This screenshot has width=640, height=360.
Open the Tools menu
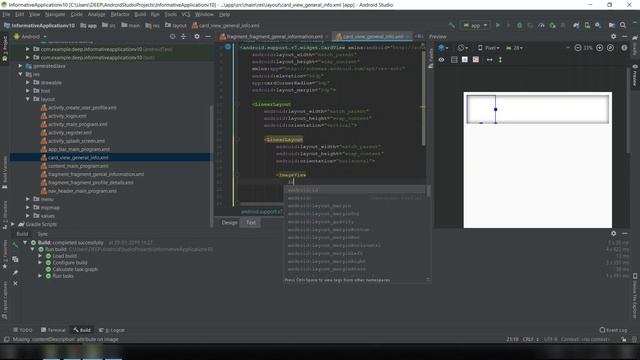(171, 14)
